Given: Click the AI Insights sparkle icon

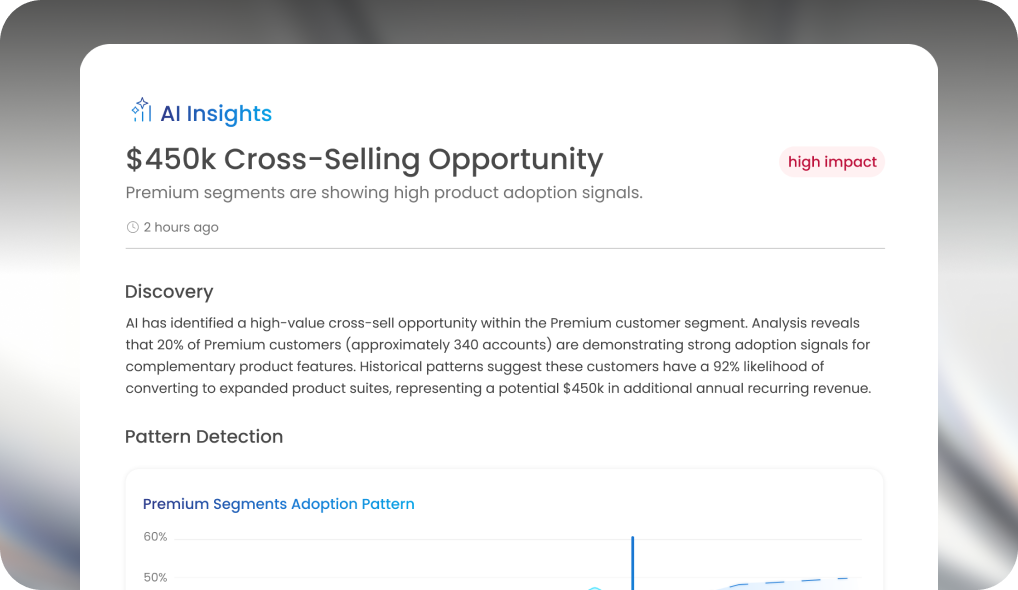Looking at the screenshot, I should (141, 110).
